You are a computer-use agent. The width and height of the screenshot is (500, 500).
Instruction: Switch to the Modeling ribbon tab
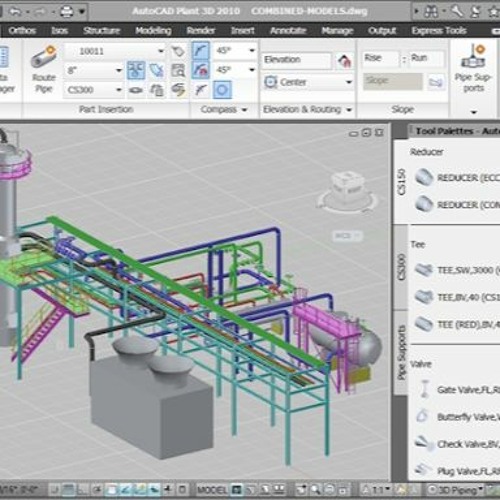(x=153, y=31)
